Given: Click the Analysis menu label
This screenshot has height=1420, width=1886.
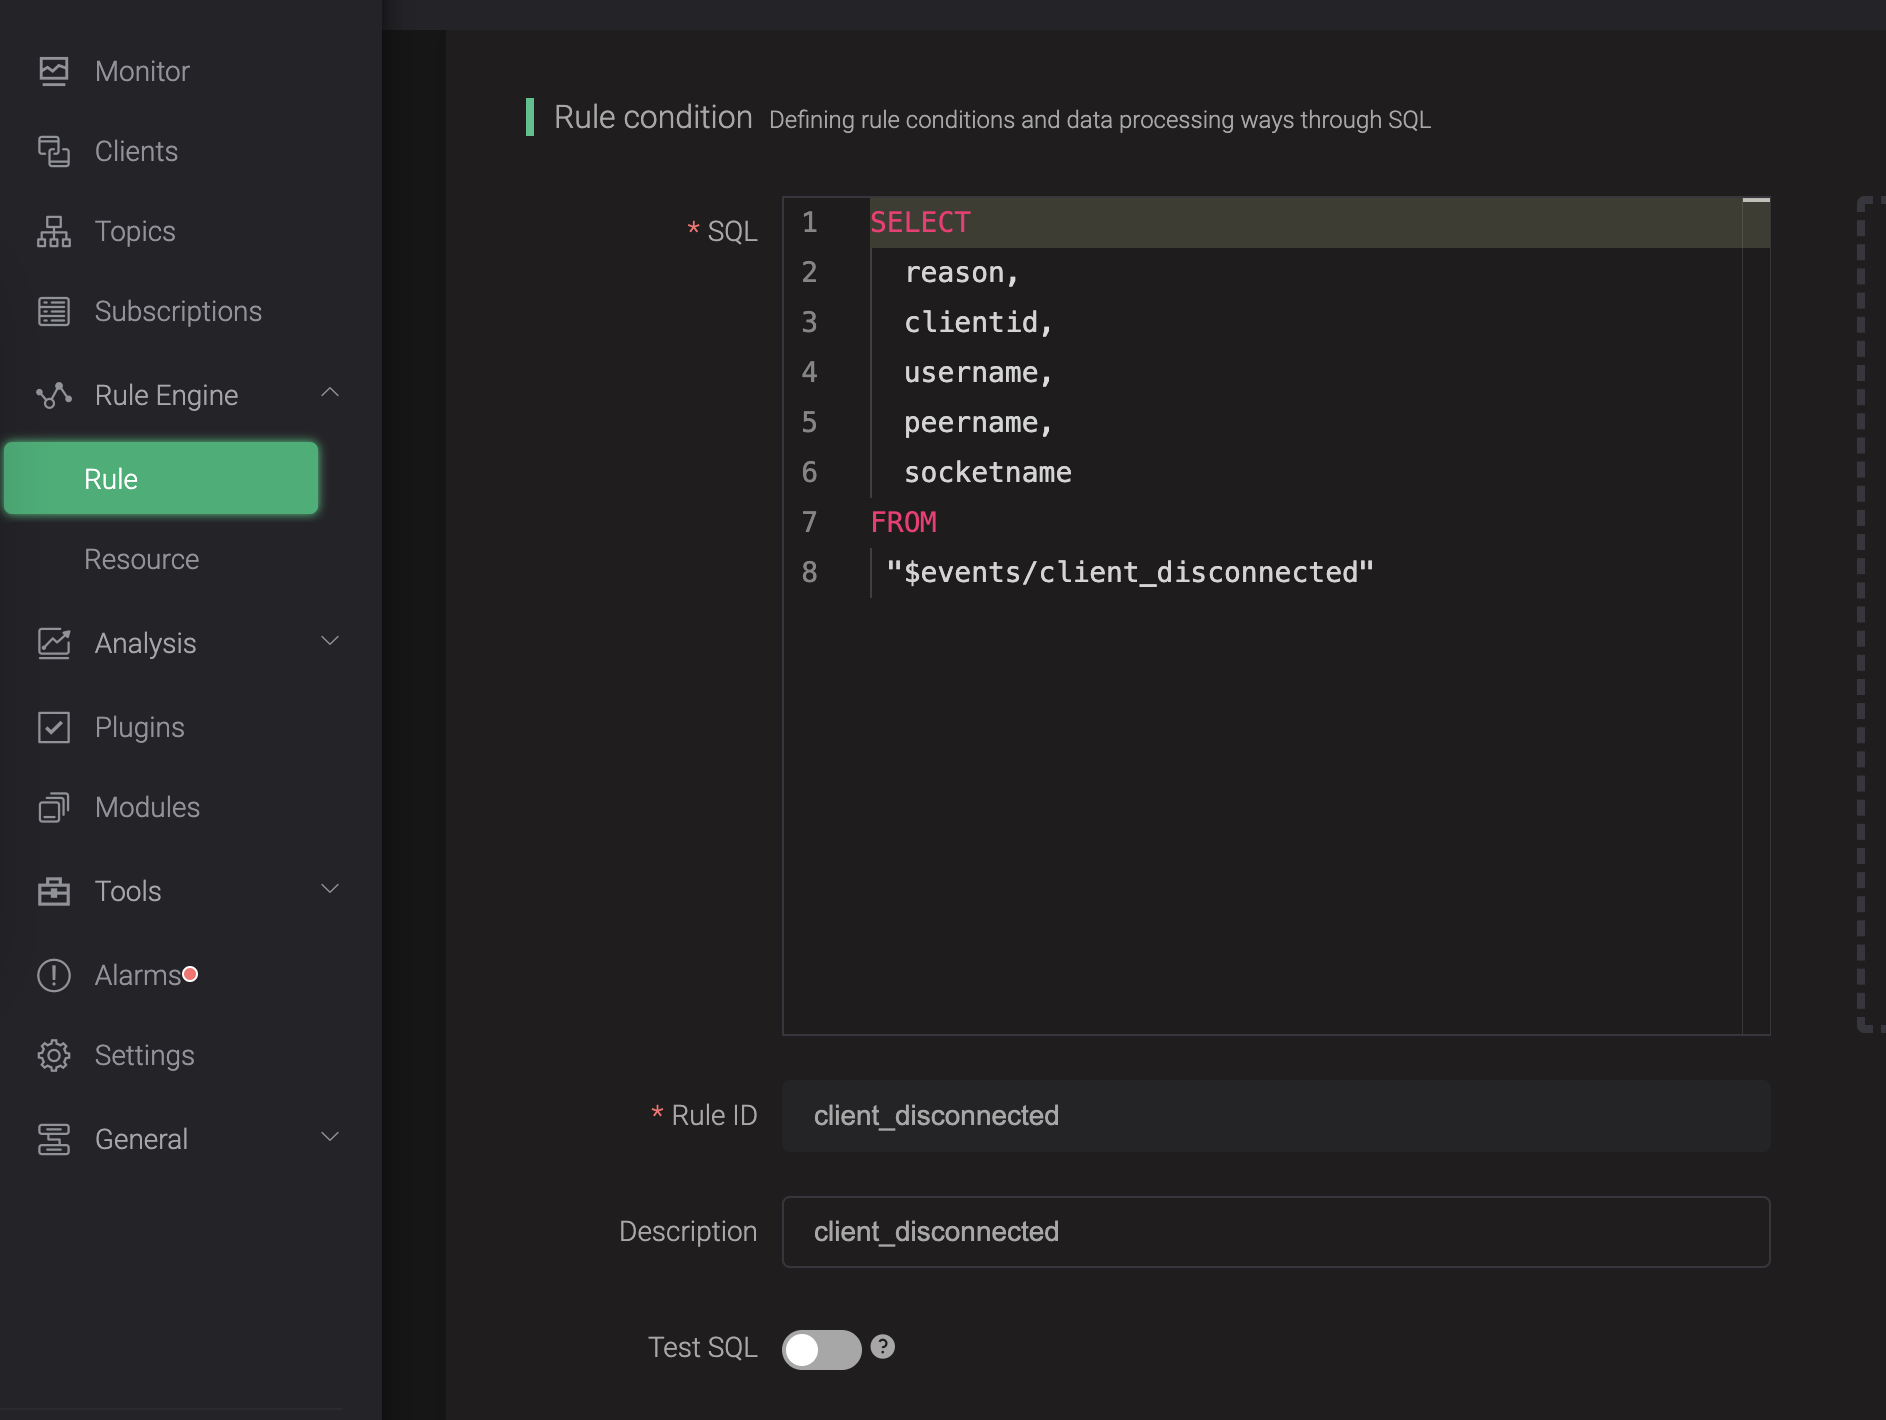Looking at the screenshot, I should coord(145,643).
